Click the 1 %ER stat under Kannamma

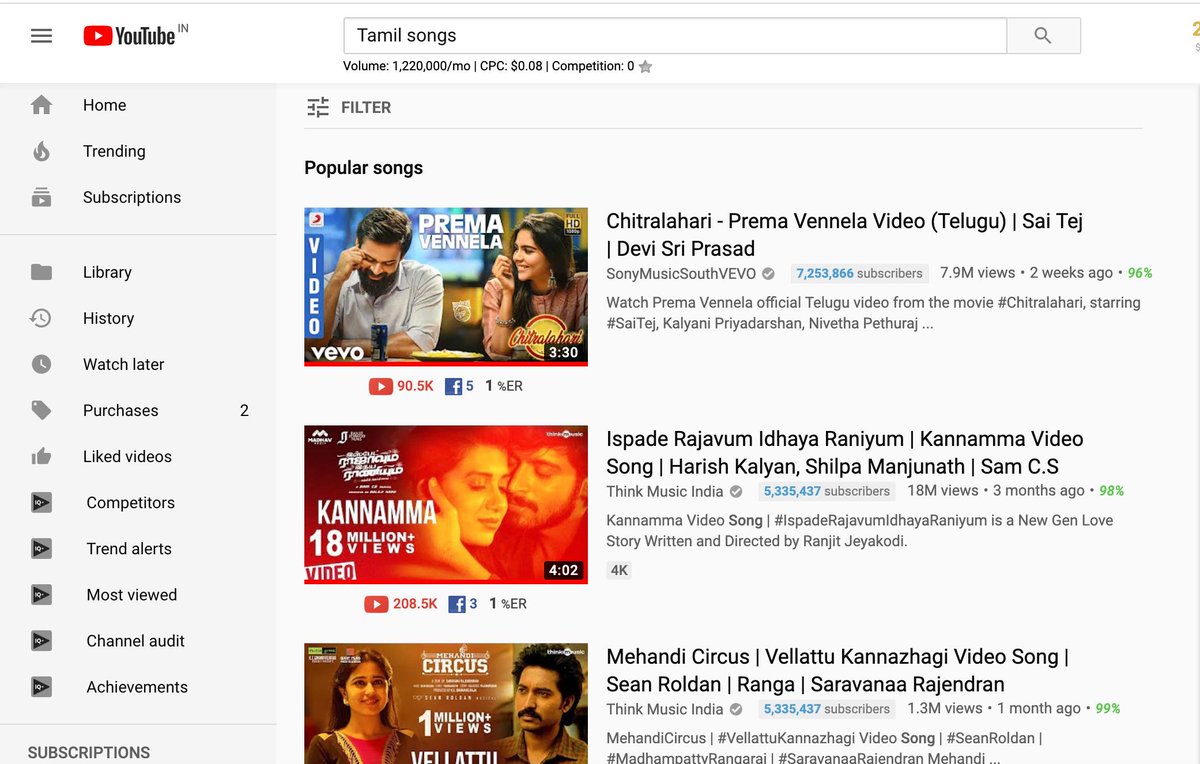coord(508,604)
